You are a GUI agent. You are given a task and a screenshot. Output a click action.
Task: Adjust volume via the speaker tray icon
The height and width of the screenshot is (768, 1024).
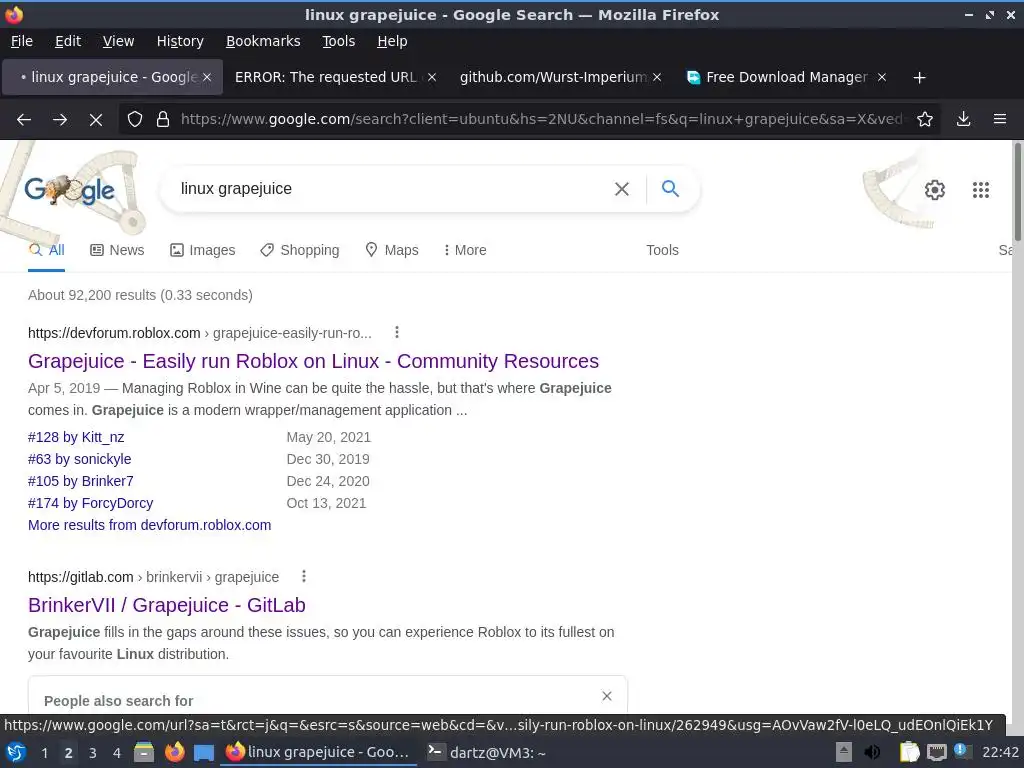click(872, 752)
